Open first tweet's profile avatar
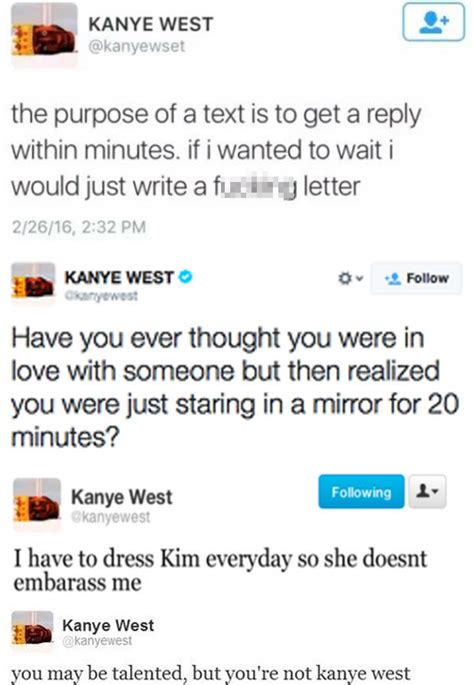Screen dimensions: 474x685 [x=44, y=36]
